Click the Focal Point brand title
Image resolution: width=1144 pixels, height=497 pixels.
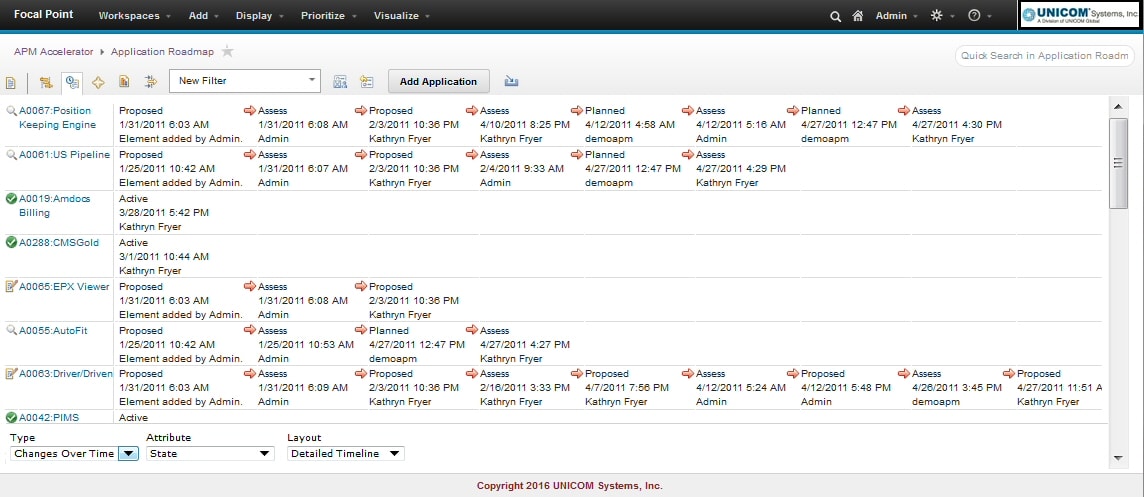[43, 15]
